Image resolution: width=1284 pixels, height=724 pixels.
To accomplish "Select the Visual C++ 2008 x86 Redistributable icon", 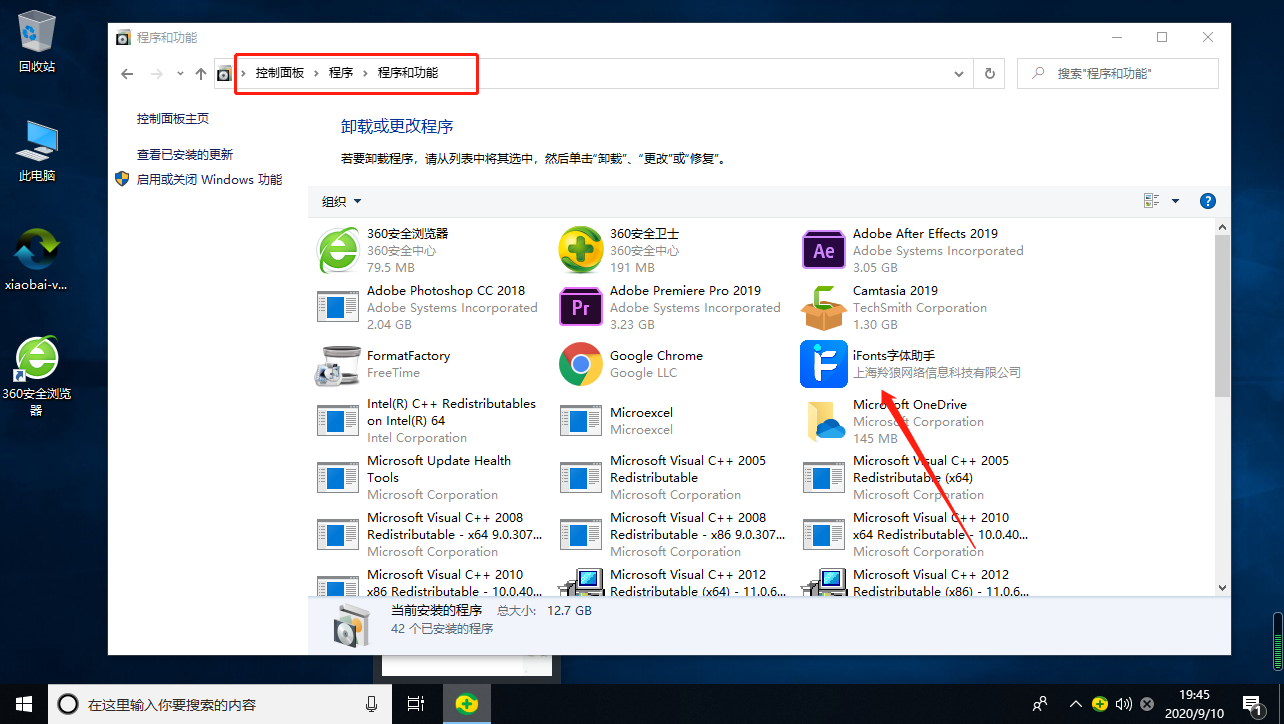I will 580,535.
